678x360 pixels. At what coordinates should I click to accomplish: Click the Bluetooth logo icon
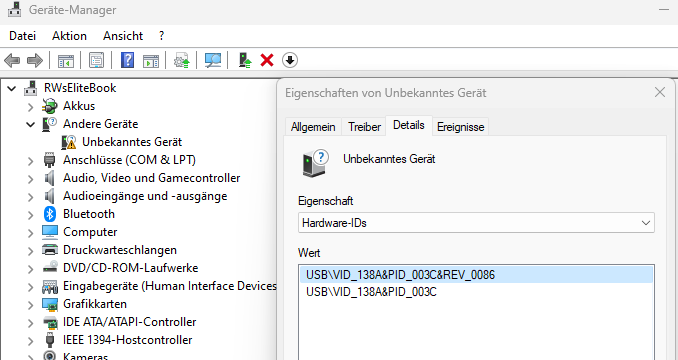(x=50, y=214)
